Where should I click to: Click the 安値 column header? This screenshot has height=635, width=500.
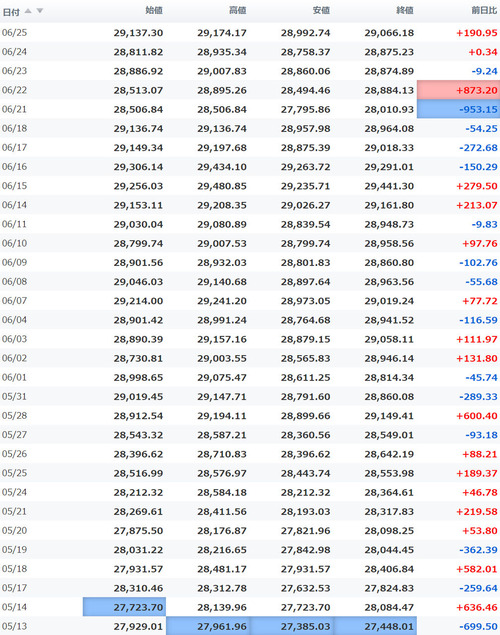[321, 11]
